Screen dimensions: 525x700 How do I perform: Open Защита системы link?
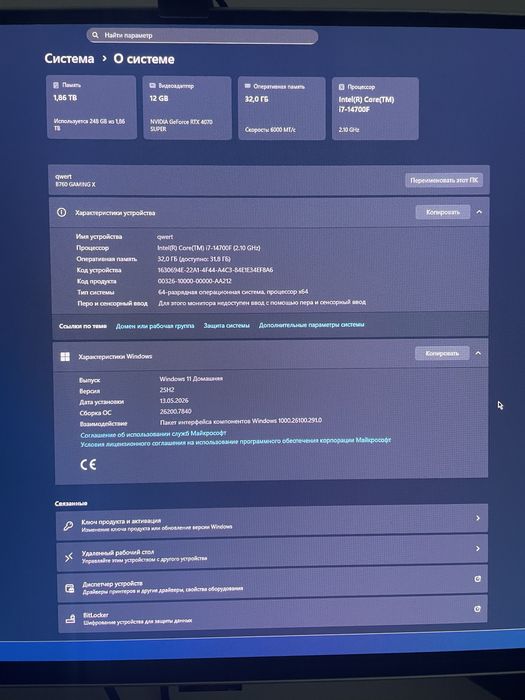[226, 325]
